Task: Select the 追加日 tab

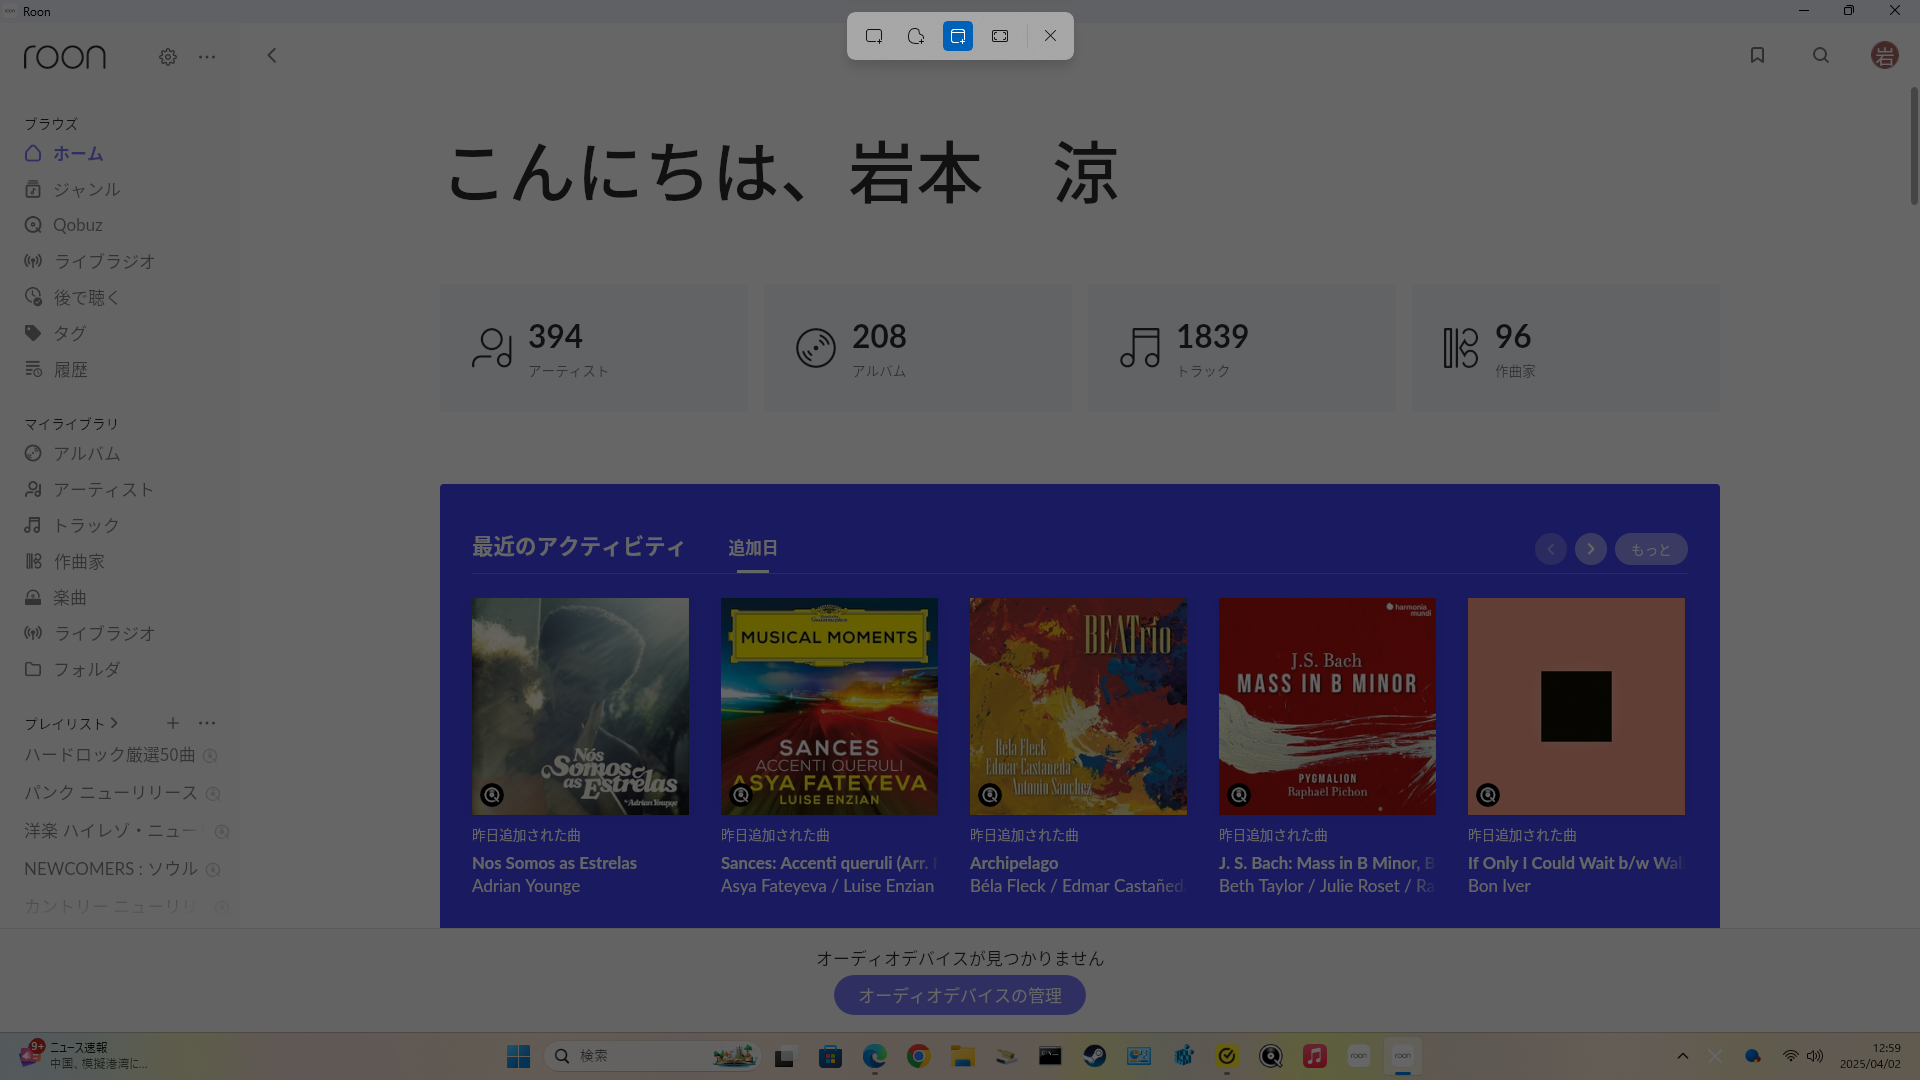Action: (x=753, y=548)
